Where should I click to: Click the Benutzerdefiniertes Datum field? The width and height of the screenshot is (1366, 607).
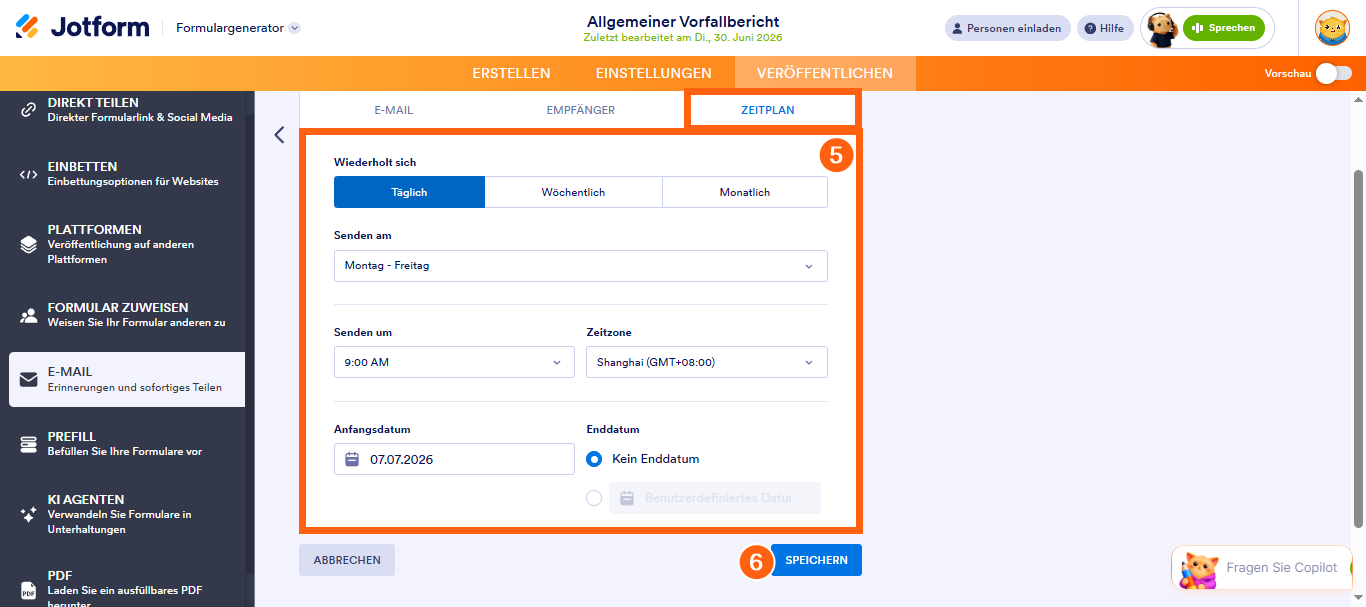(x=715, y=498)
